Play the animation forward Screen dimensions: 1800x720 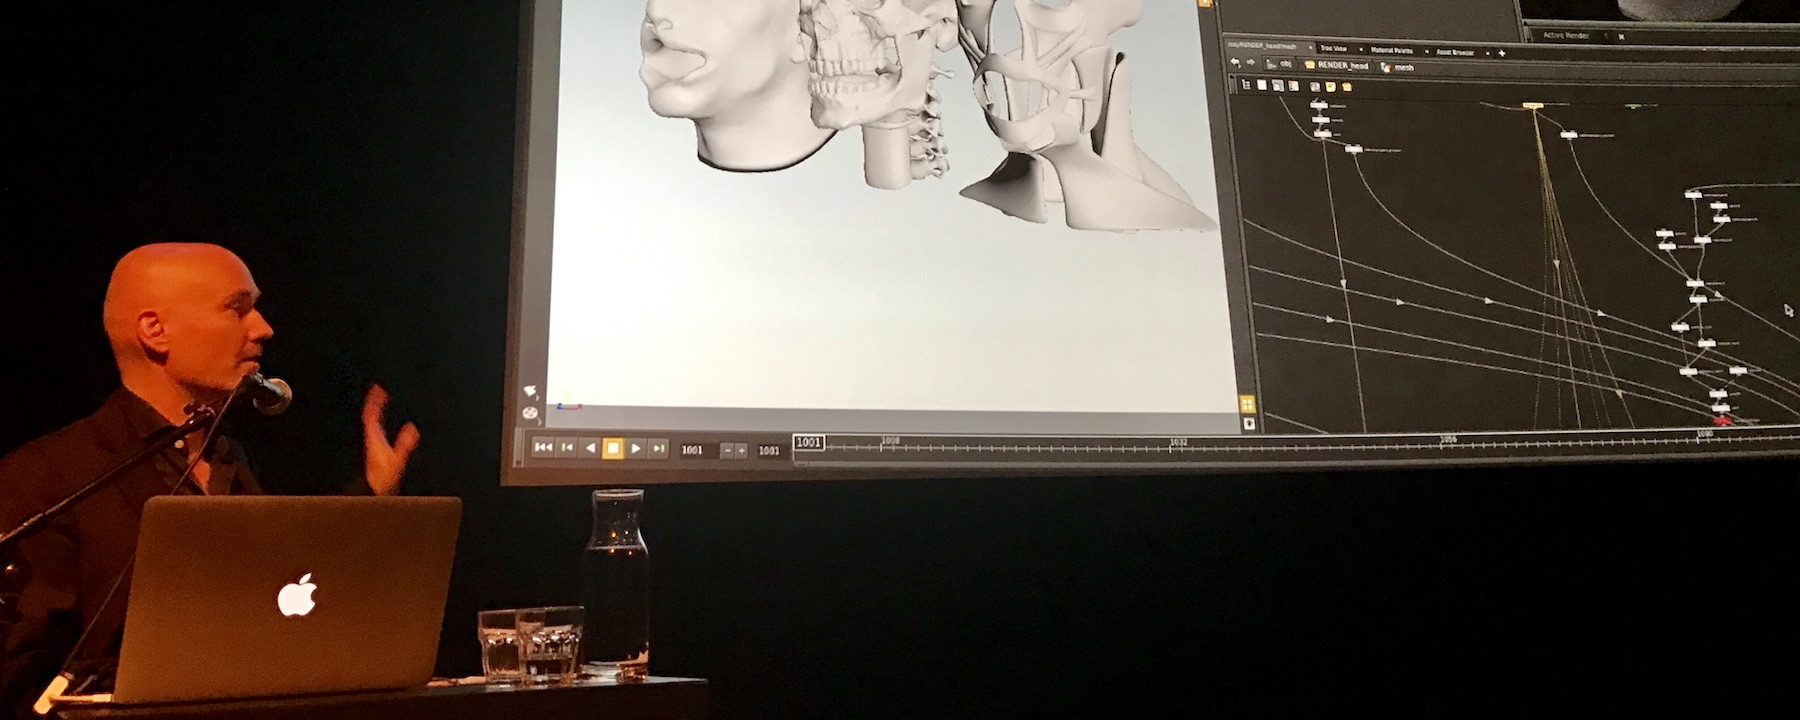coord(636,448)
